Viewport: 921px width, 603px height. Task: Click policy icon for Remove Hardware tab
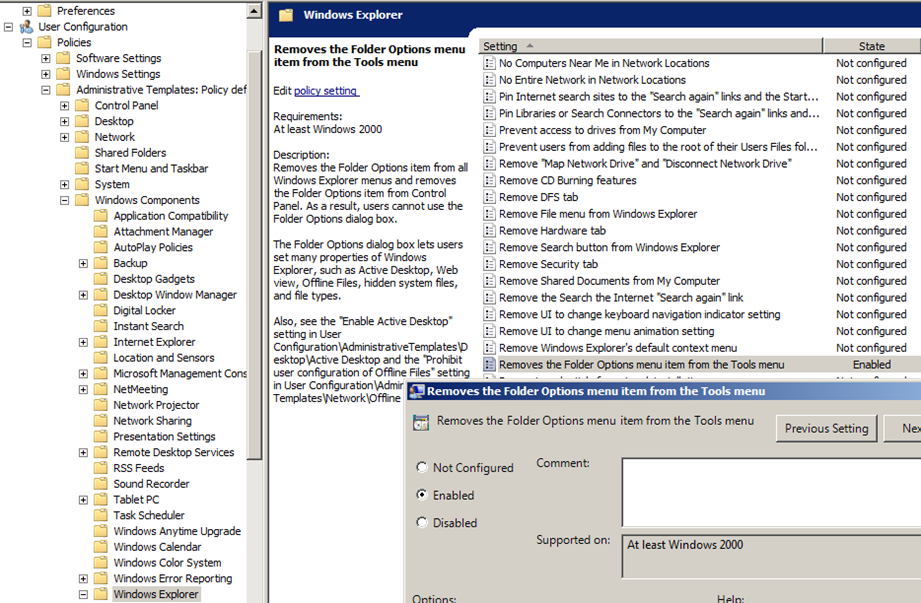click(x=489, y=231)
